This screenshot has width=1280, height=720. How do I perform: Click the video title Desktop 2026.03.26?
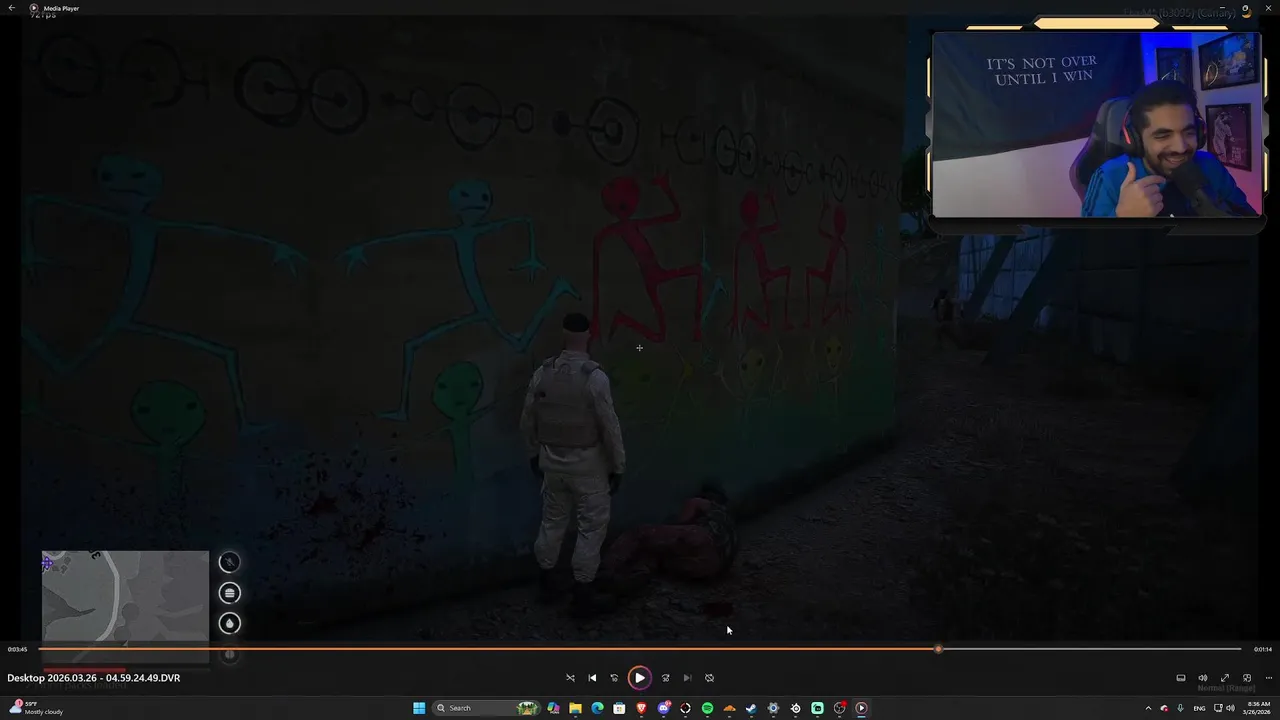pyautogui.click(x=94, y=678)
